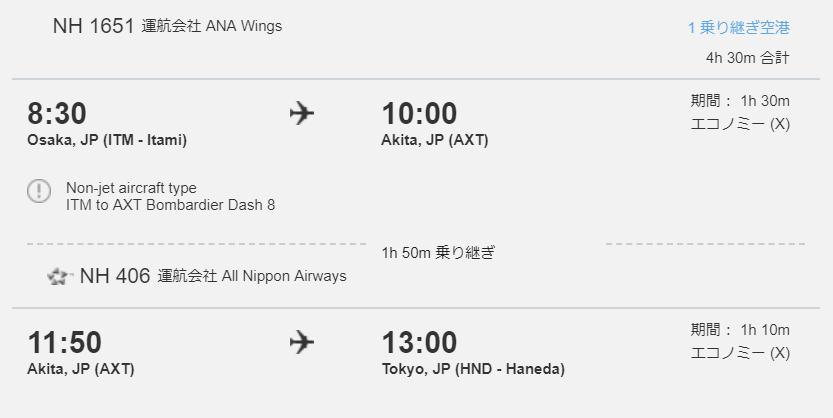Click the 10:00 arrival time at Akita

coord(419,114)
